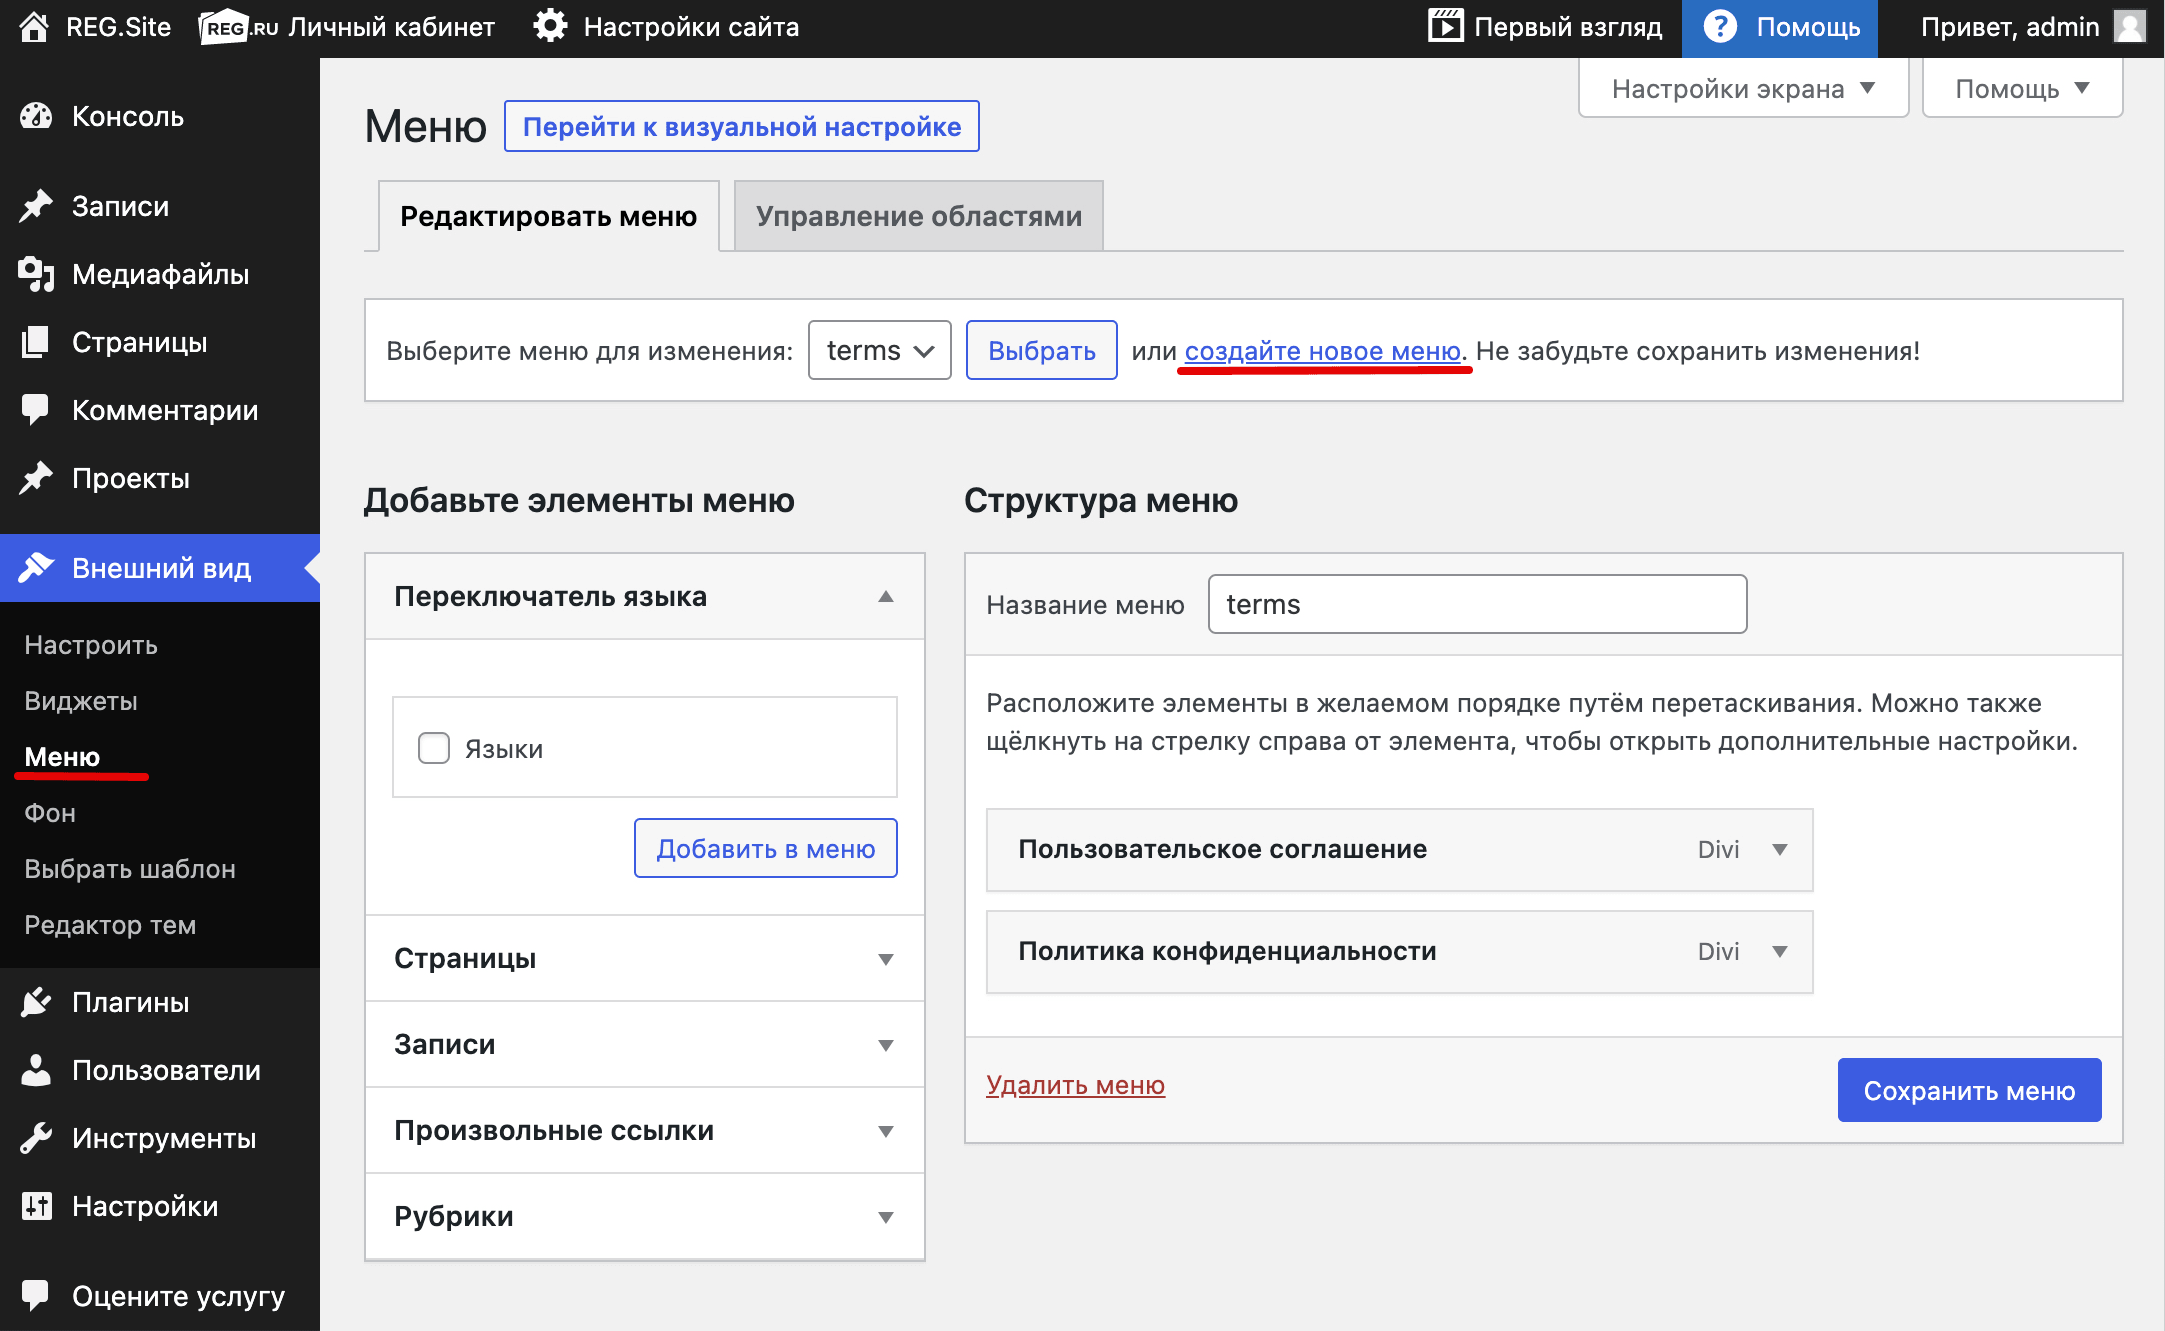Open the admin avatar icon
Image resolution: width=2165 pixels, height=1331 pixels.
coord(2130,27)
